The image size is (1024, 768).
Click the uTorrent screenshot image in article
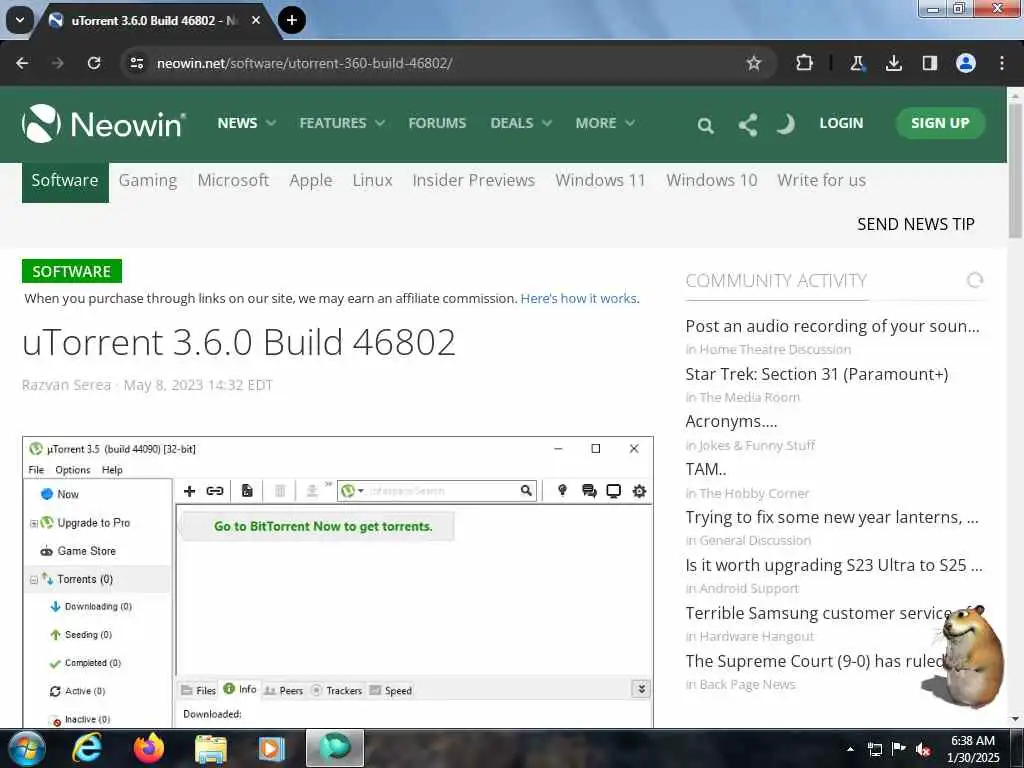tap(338, 582)
